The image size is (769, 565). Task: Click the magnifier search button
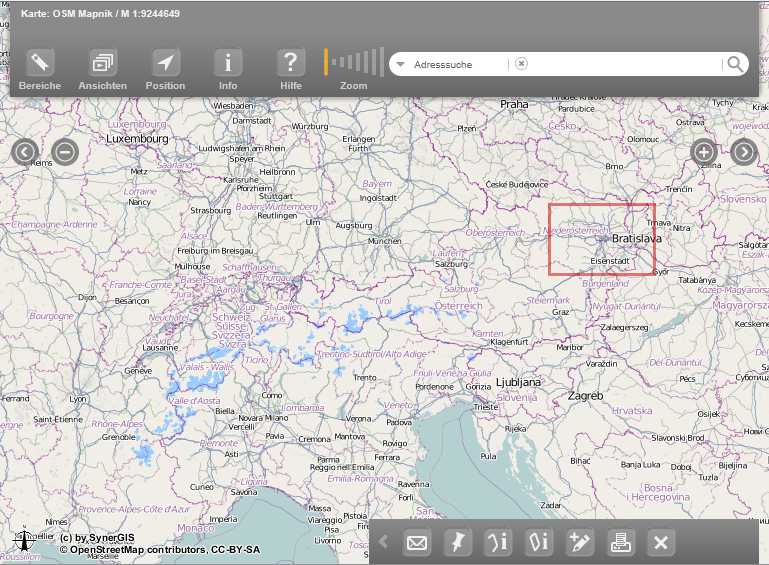735,65
